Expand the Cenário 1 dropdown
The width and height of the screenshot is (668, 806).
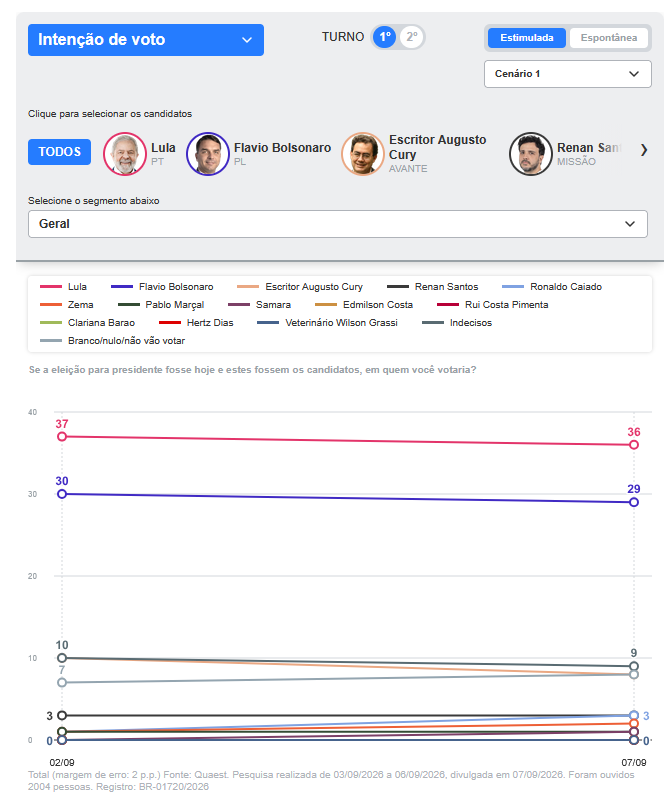coord(567,74)
